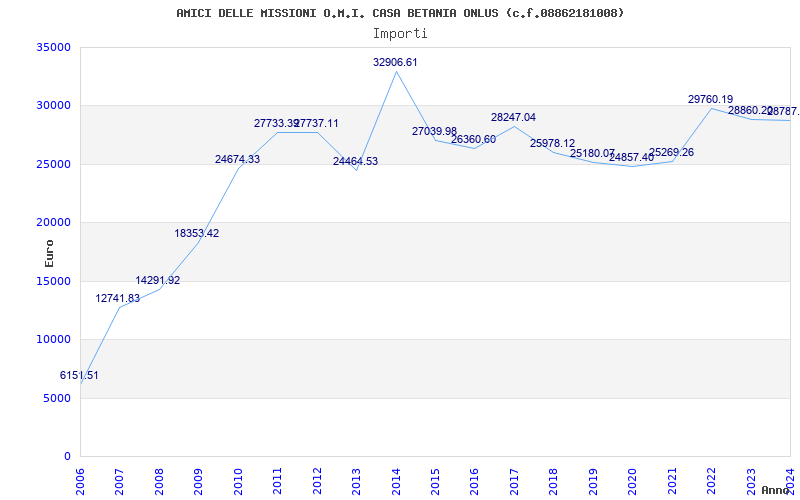Image resolution: width=800 pixels, height=500 pixels.
Task: Select the data label 28247.04
Action: (x=514, y=117)
